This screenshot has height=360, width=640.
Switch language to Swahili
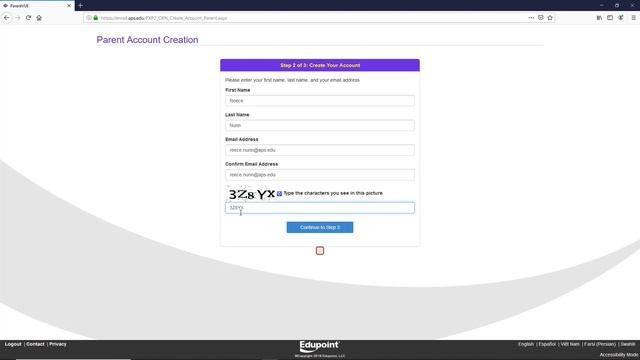click(628, 344)
